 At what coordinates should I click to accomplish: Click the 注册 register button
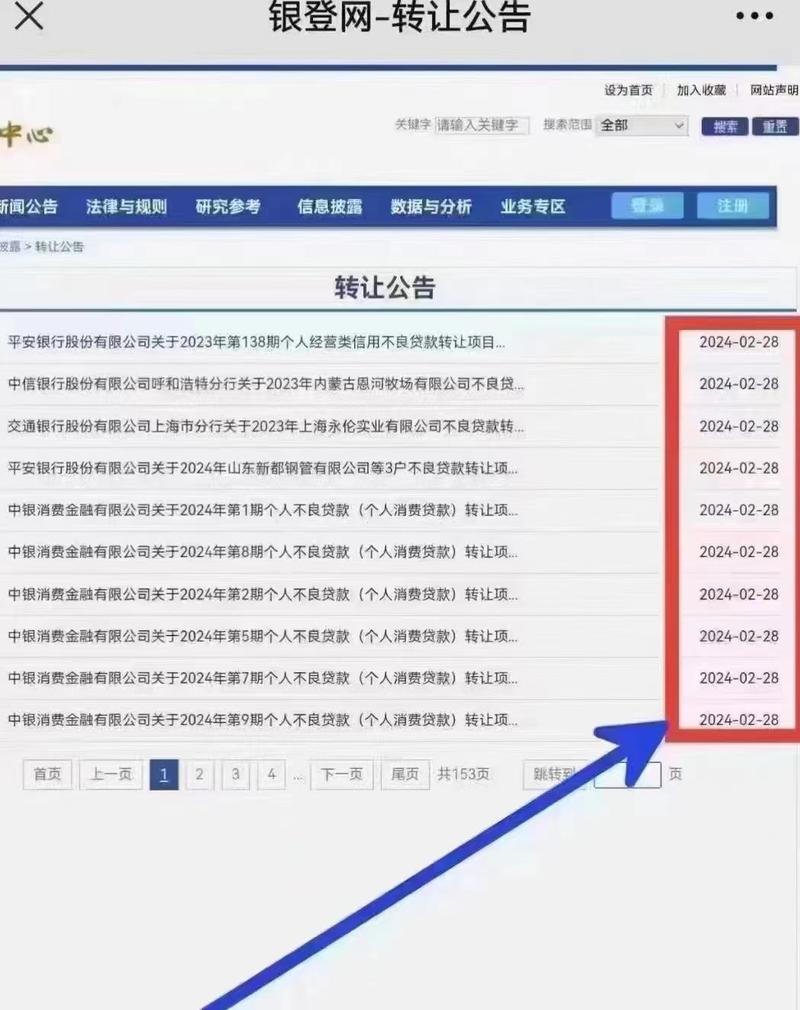pyautogui.click(x=733, y=206)
